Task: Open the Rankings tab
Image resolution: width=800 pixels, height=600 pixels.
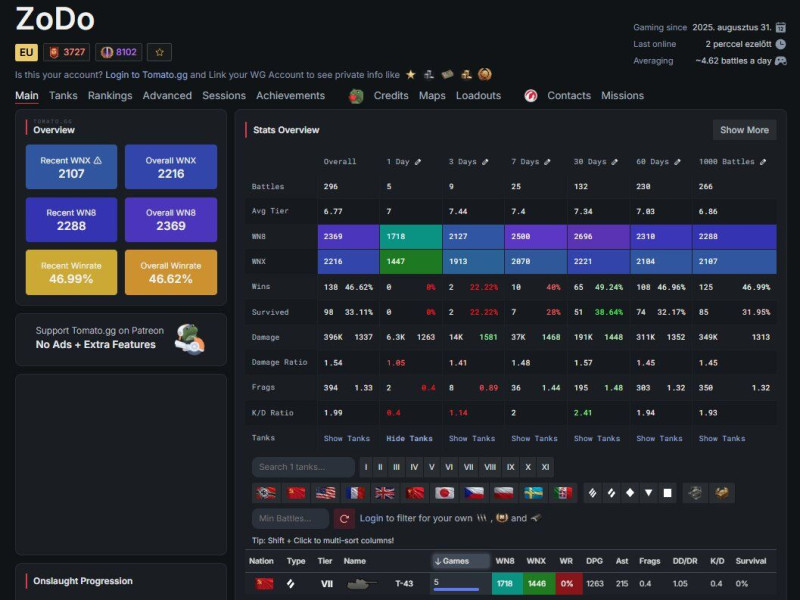Action: click(110, 95)
